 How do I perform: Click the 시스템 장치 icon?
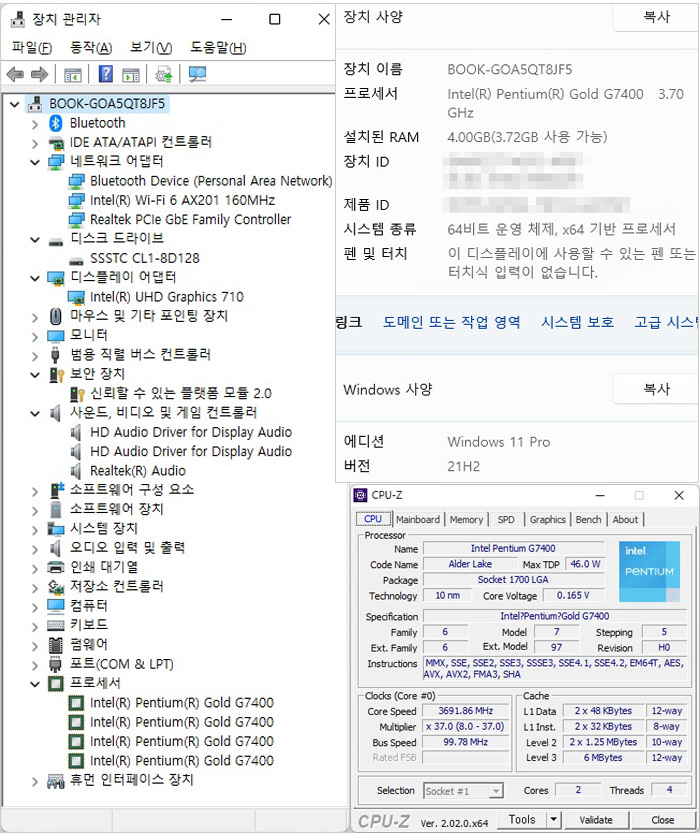(56, 529)
